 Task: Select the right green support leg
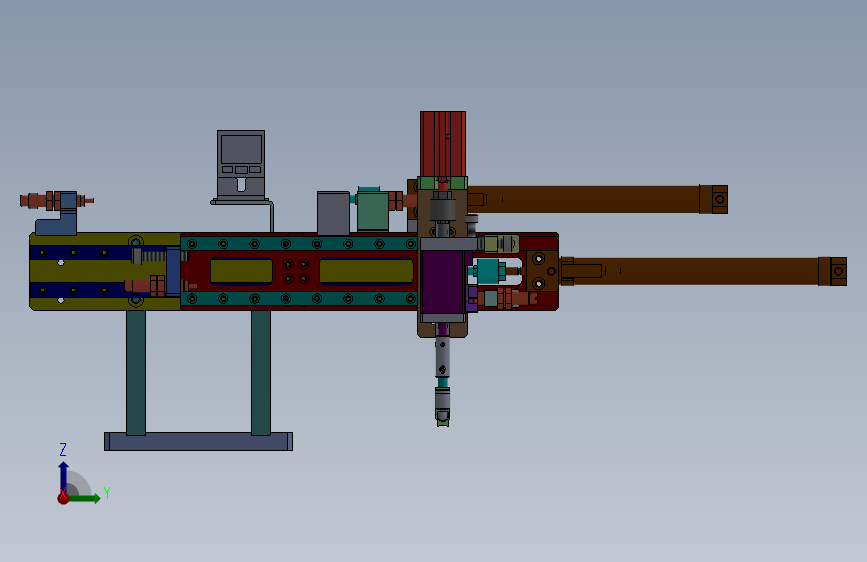coord(261,373)
